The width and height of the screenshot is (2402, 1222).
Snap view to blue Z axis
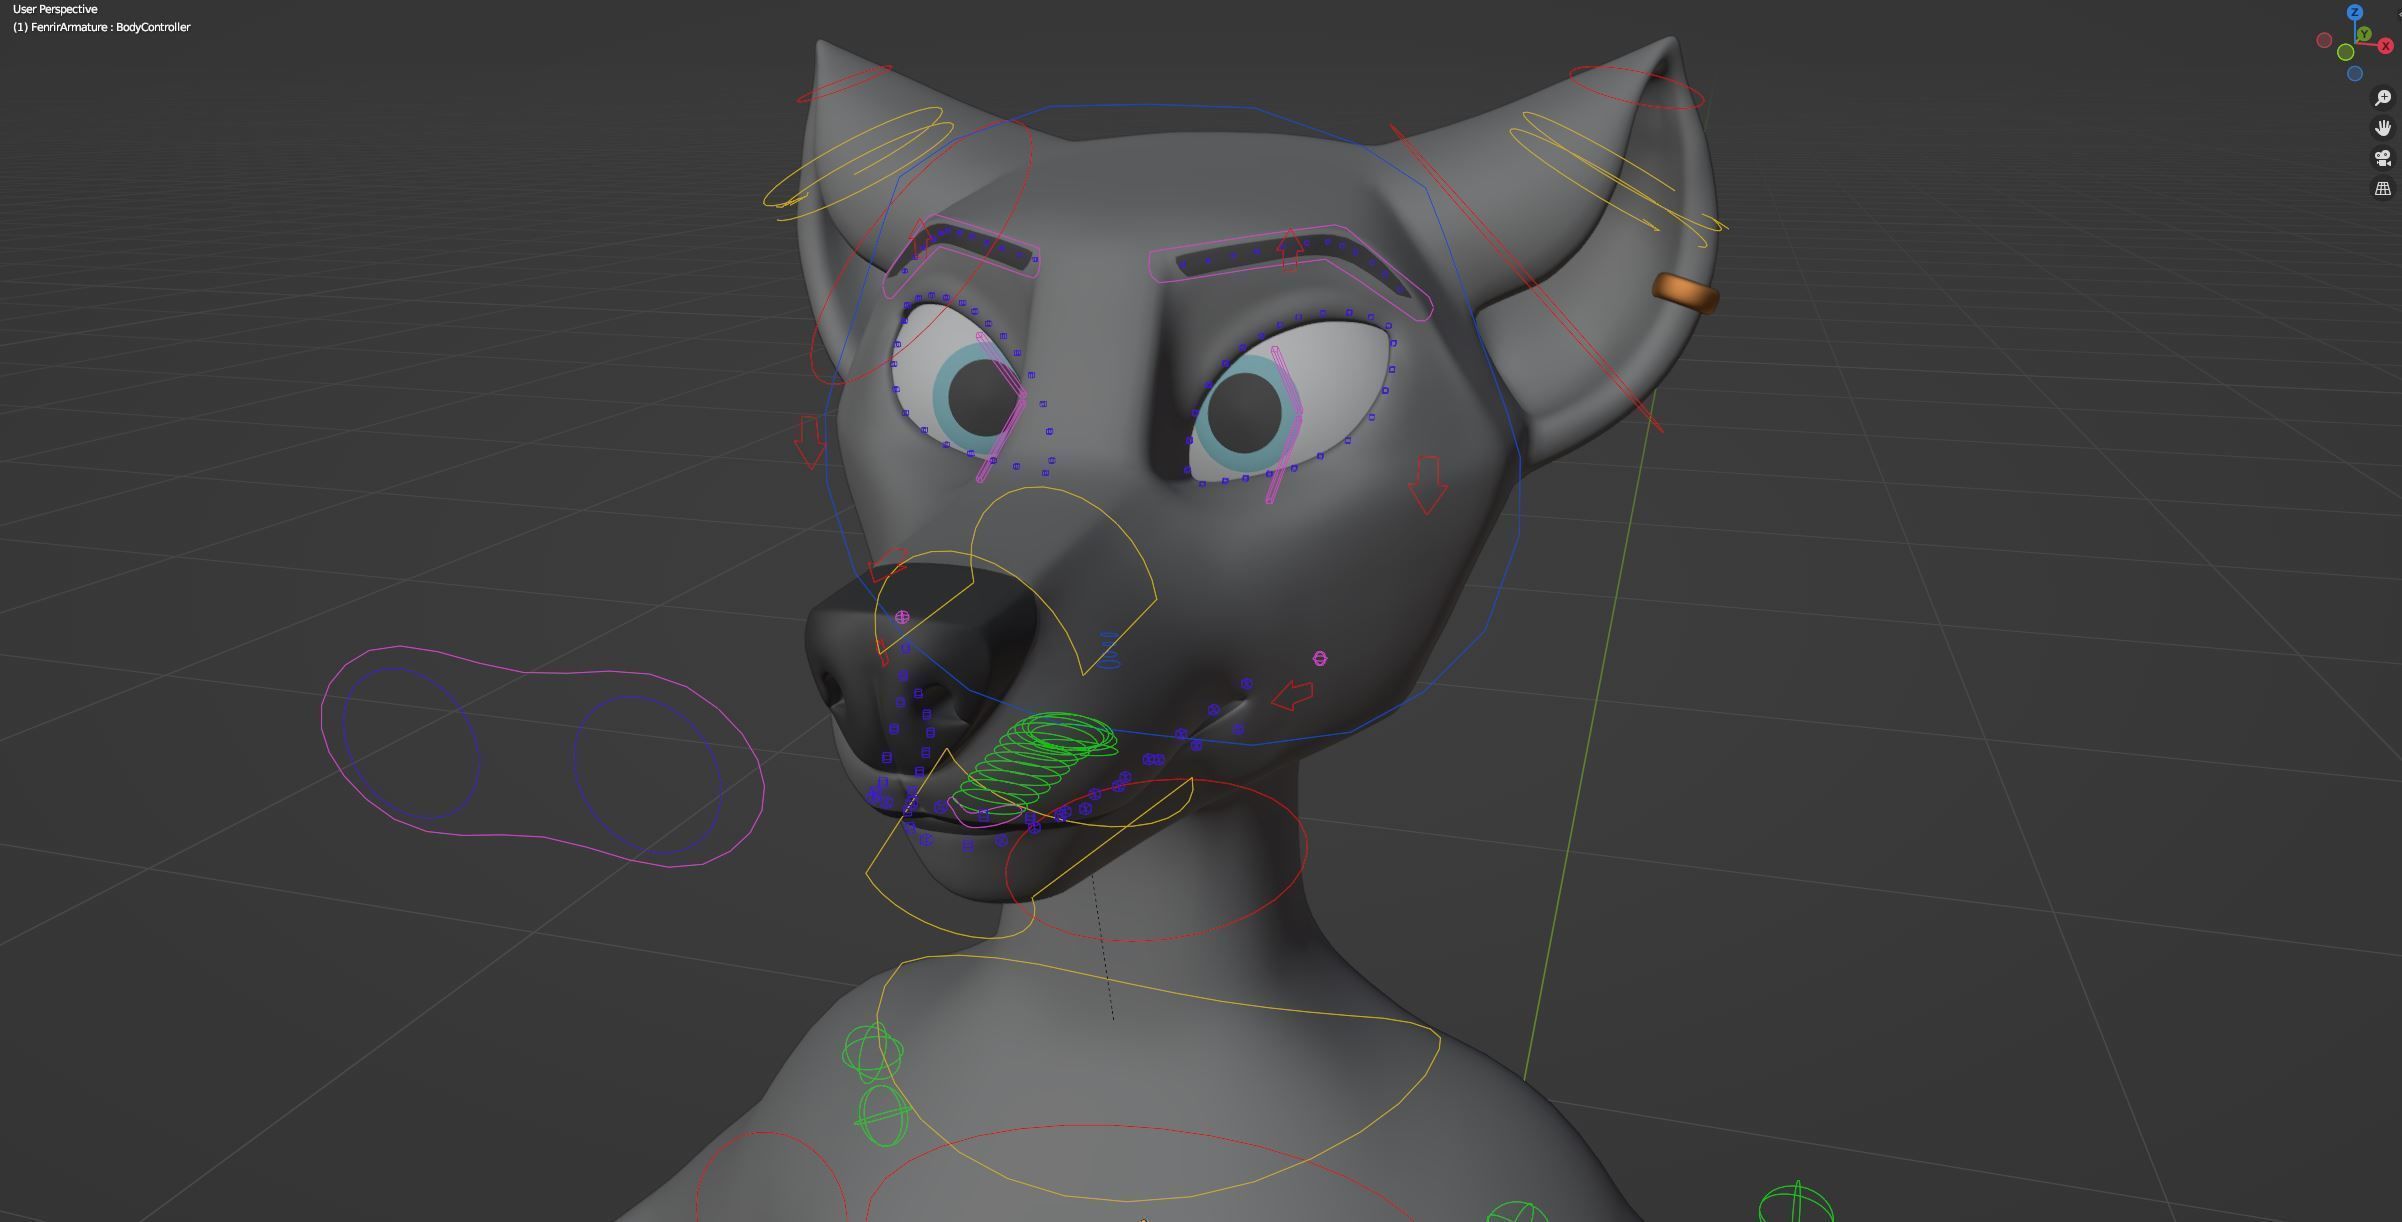point(2355,12)
